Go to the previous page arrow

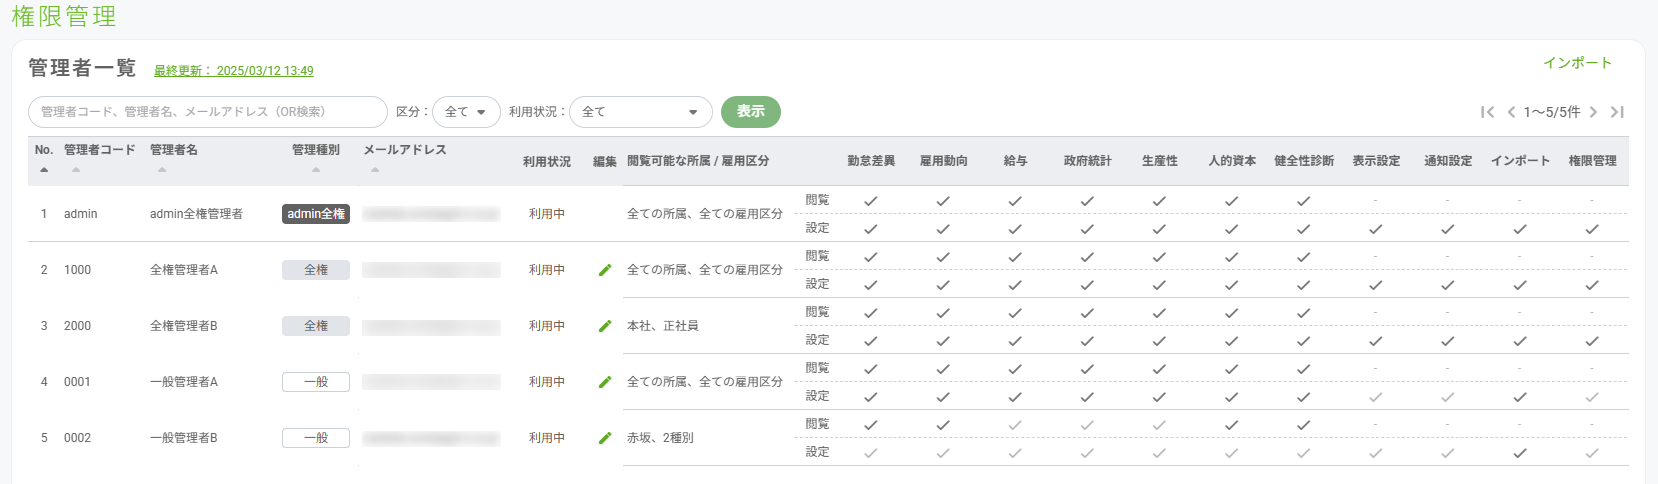tap(1512, 112)
